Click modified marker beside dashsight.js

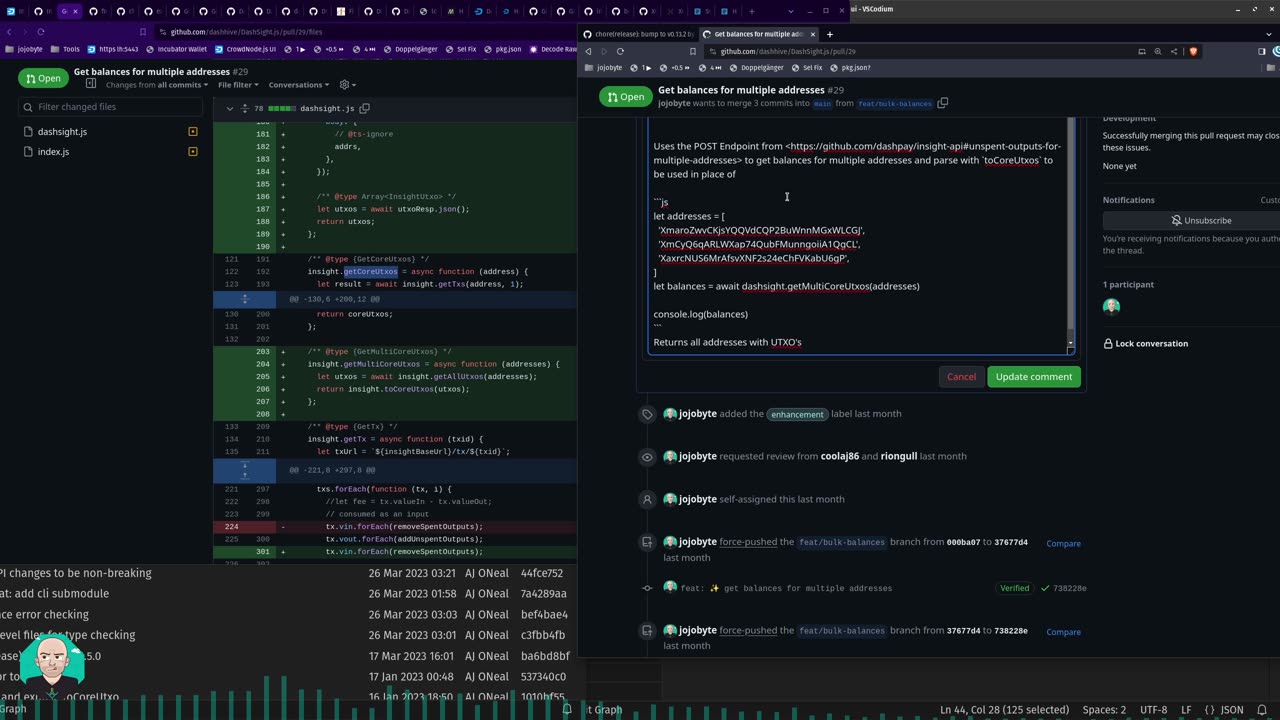[x=193, y=132]
